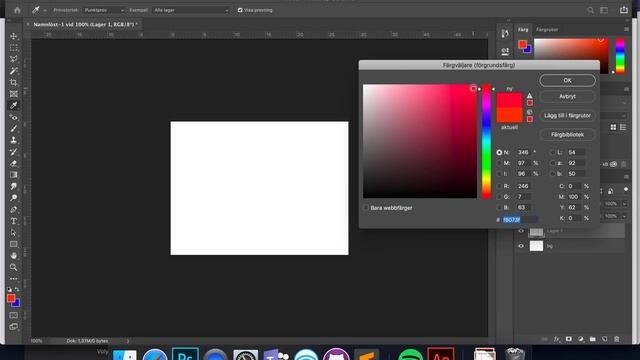This screenshot has height=360, width=640.
Task: Select the Namnlöst-1 document tab
Action: (x=85, y=24)
